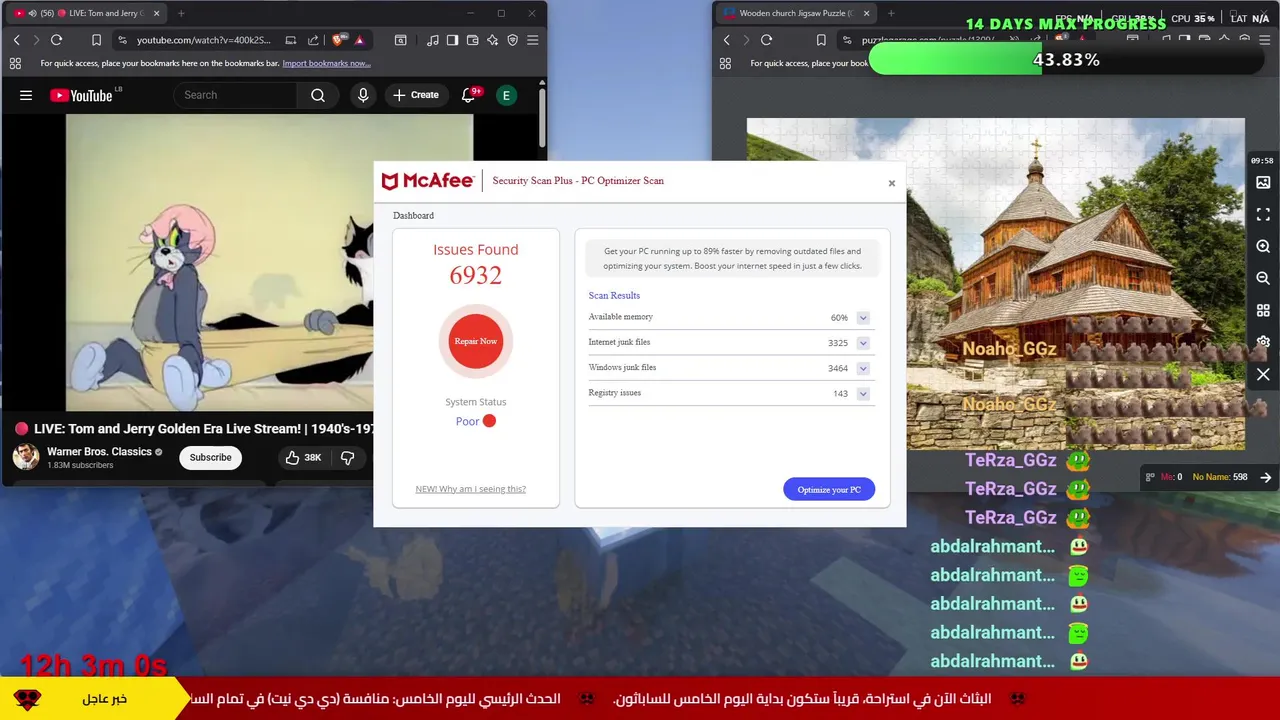Open Leo AI sparkle icon in toolbar
Viewport: 1280px width, 720px height.
pos(492,40)
